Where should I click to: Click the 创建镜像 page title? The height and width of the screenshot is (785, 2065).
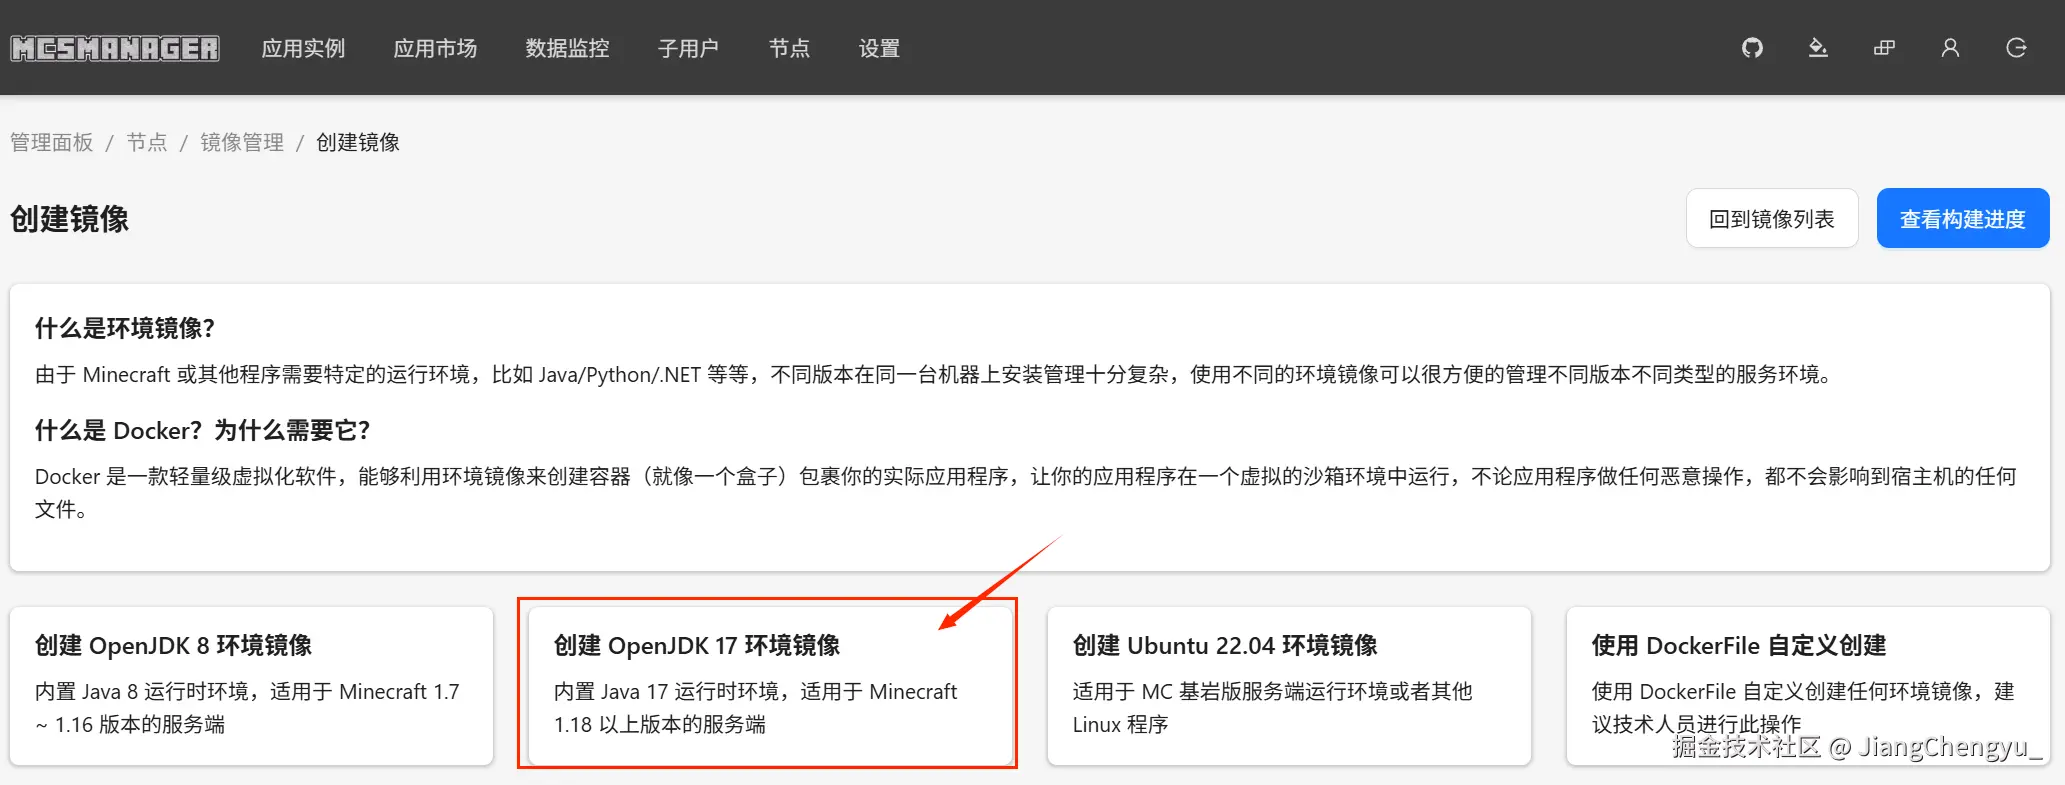click(x=70, y=219)
